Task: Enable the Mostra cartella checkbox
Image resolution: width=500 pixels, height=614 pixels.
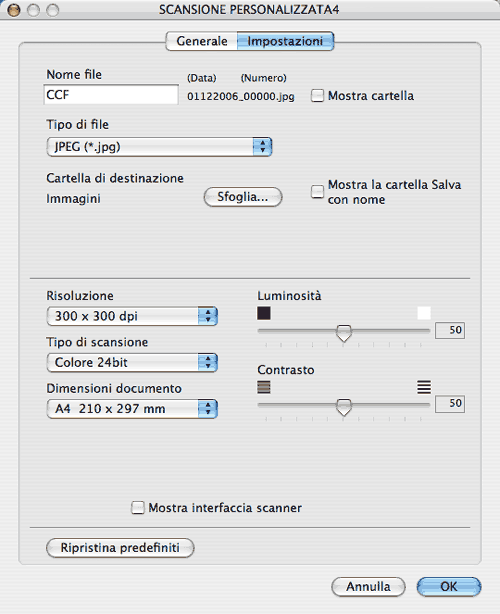Action: point(317,96)
